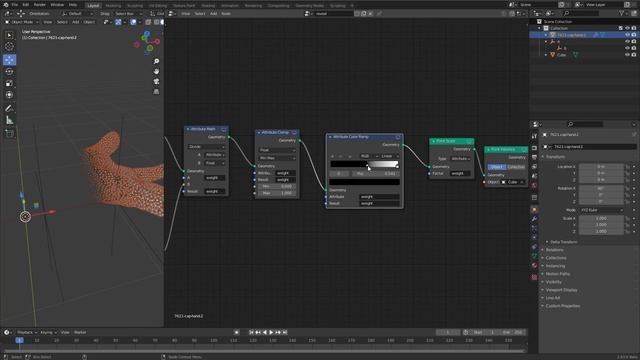Screen dimensions: 640x360
Task: Open the Render properties tab icon
Action: tap(534, 148)
